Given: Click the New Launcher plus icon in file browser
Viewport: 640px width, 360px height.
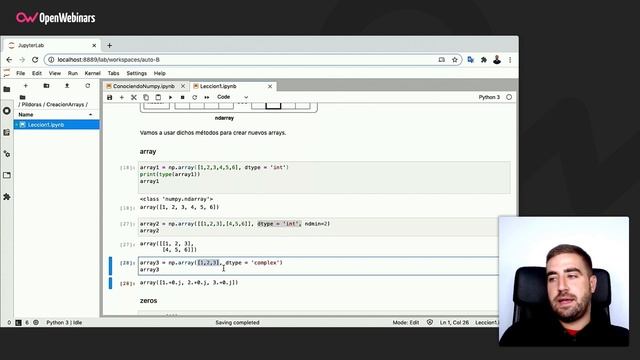Looking at the screenshot, I should pyautogui.click(x=25, y=86).
